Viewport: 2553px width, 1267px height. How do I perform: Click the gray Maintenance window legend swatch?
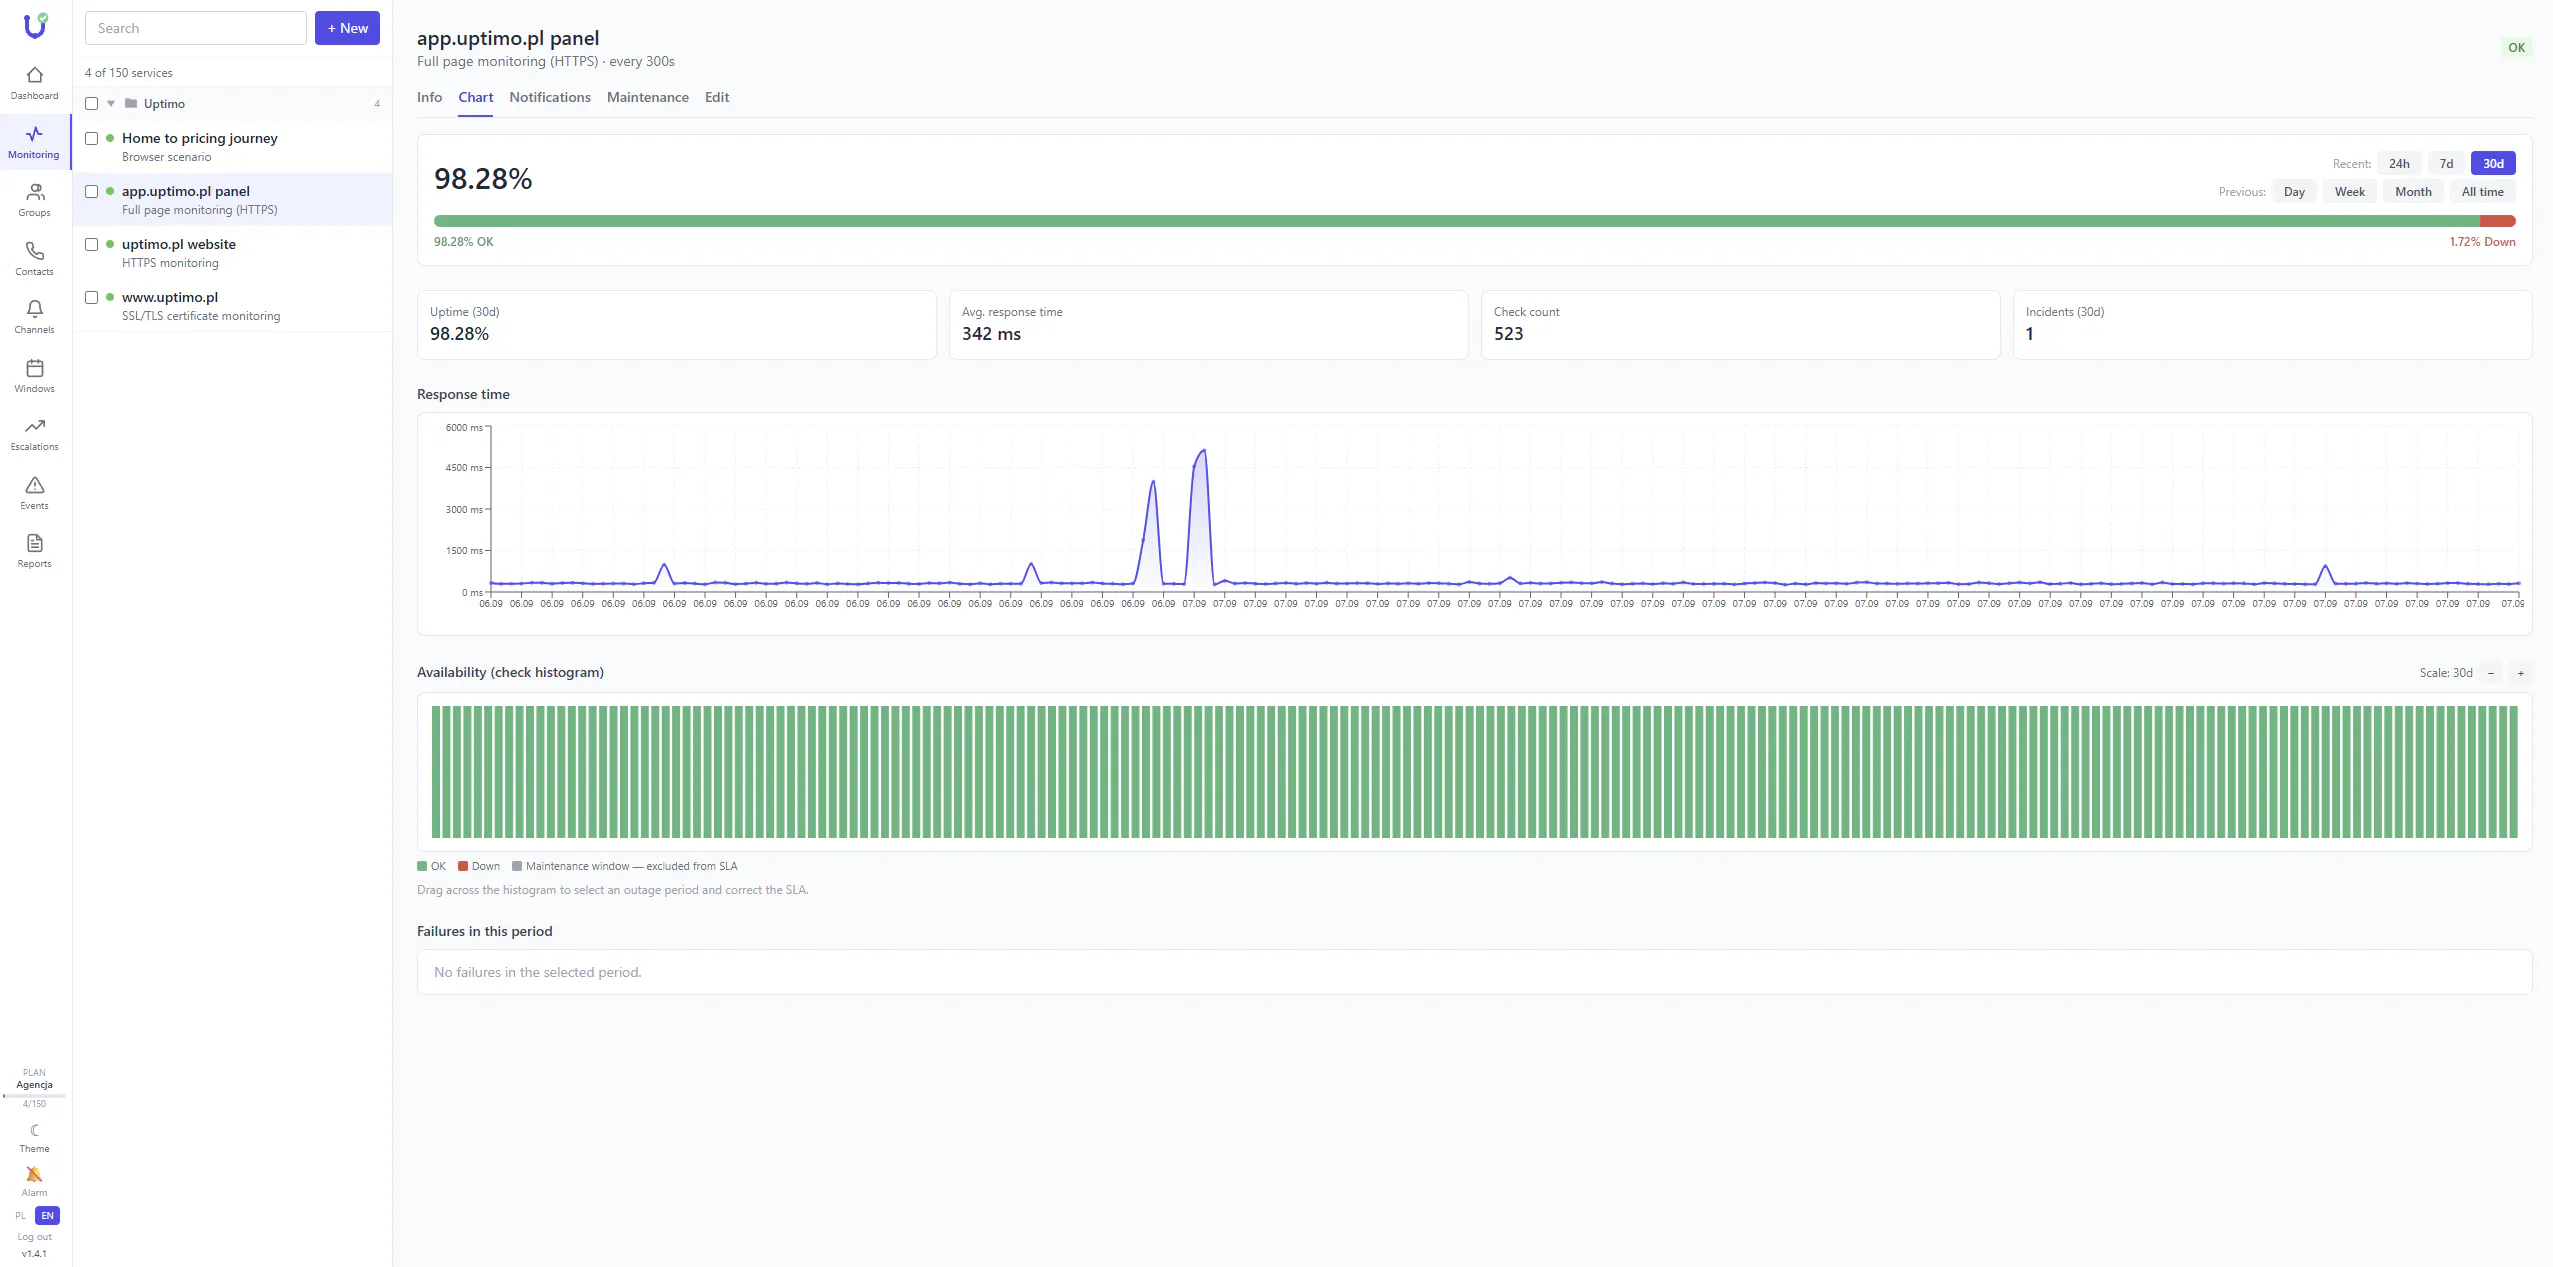517,866
